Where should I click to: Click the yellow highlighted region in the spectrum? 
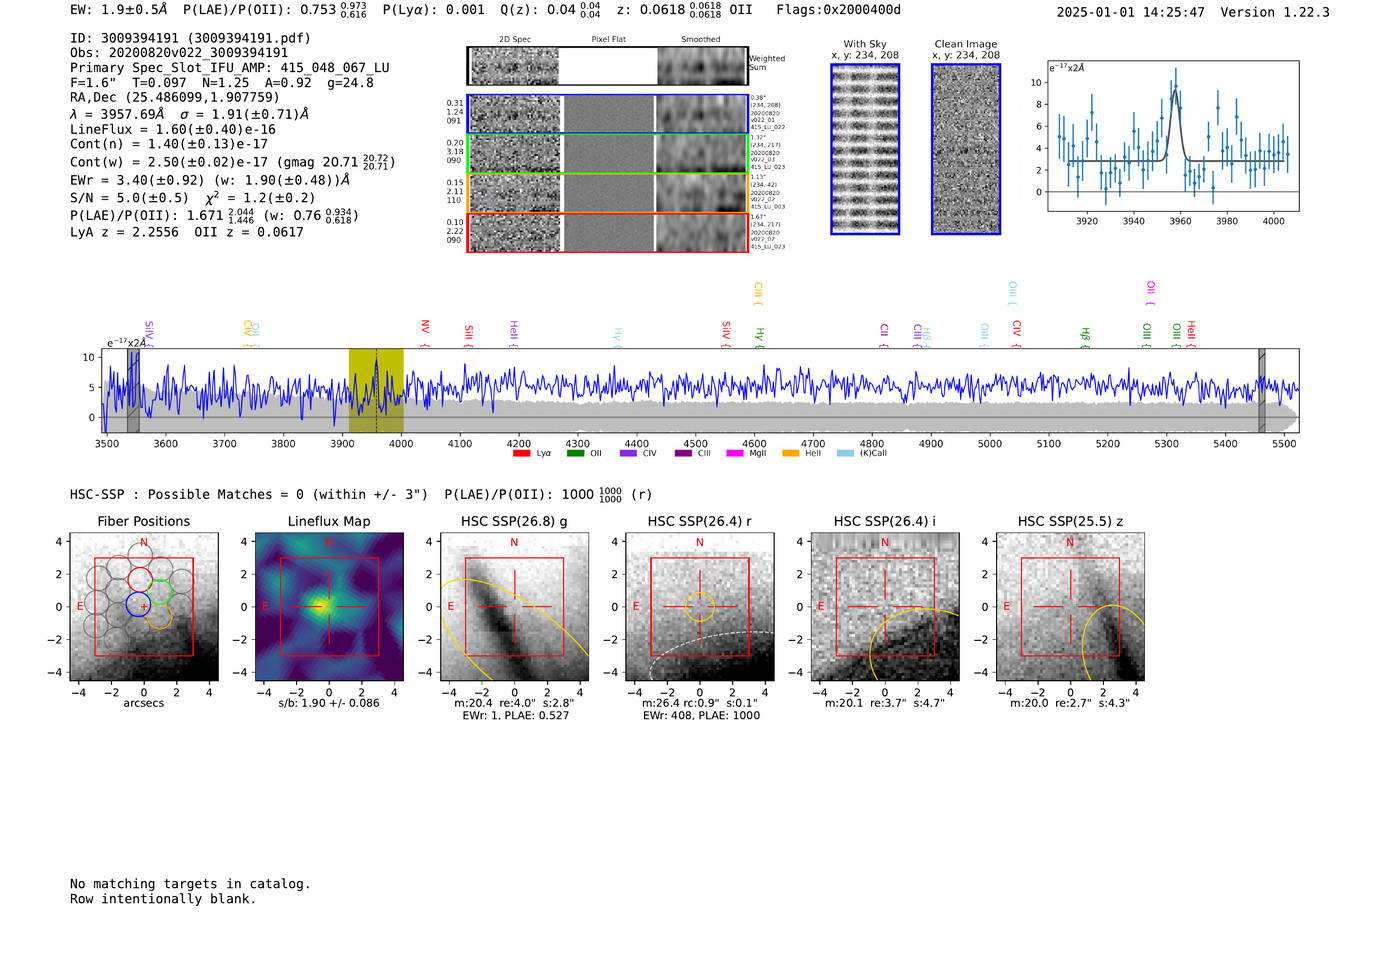point(376,390)
